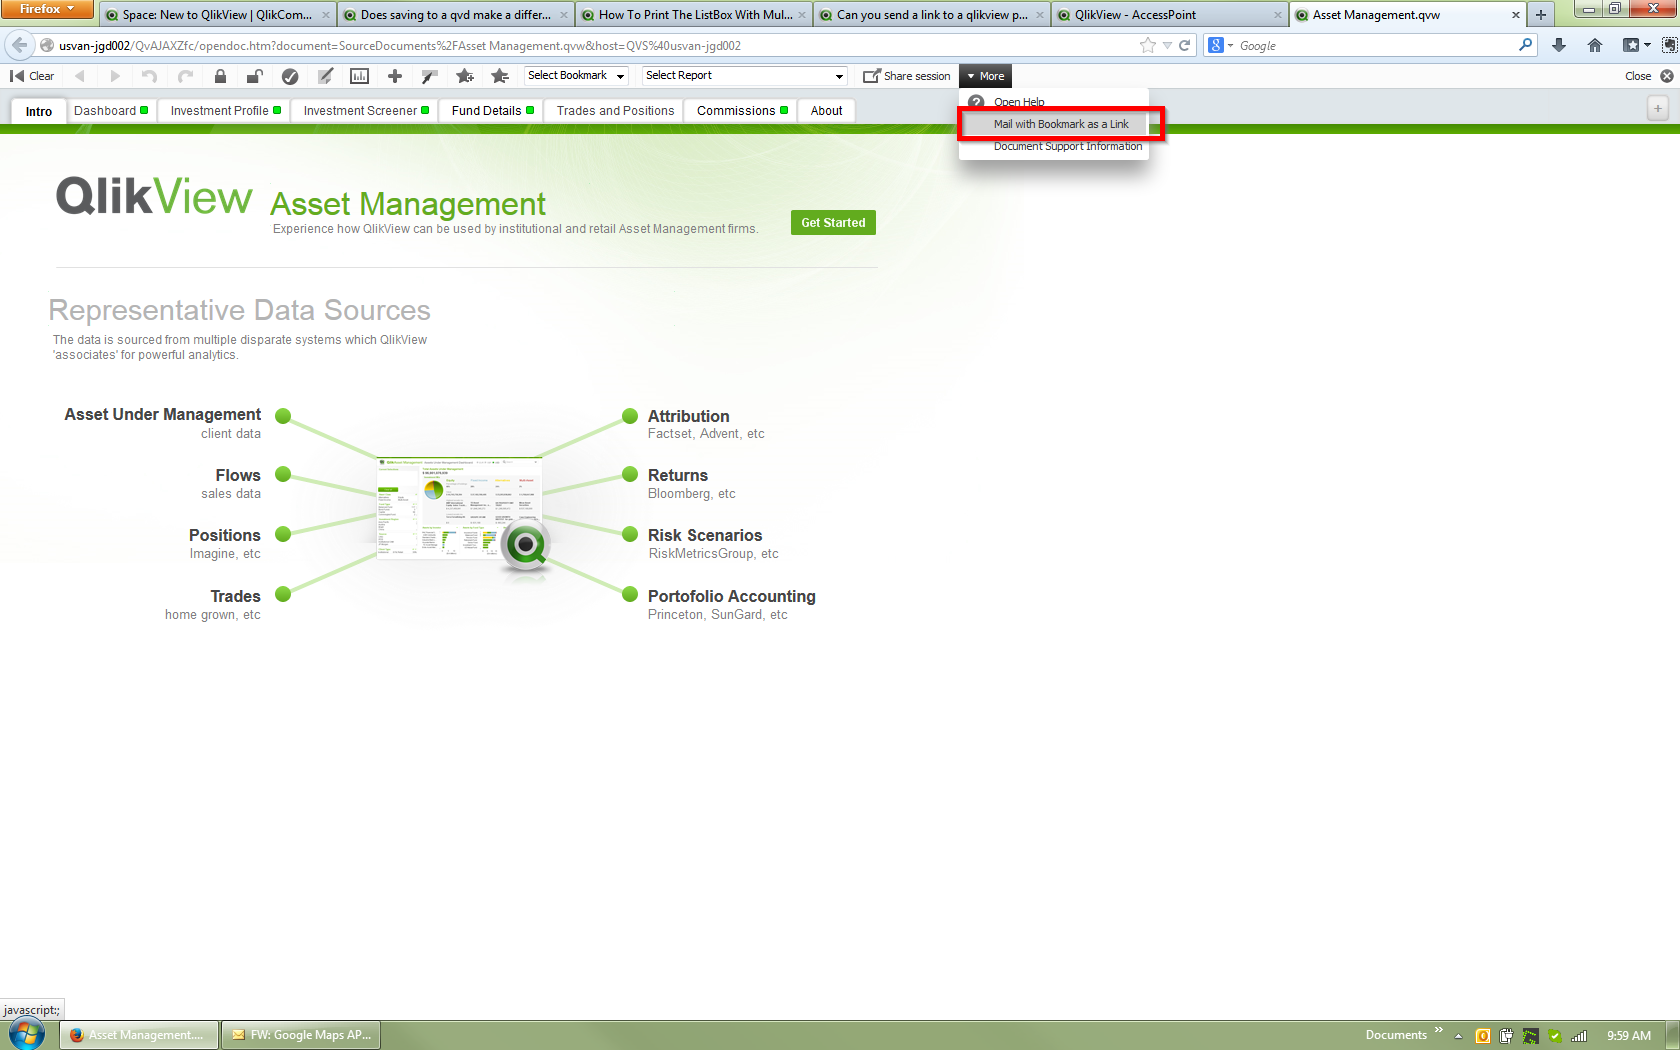Unlock selections with the open padlock icon

pyautogui.click(x=255, y=76)
